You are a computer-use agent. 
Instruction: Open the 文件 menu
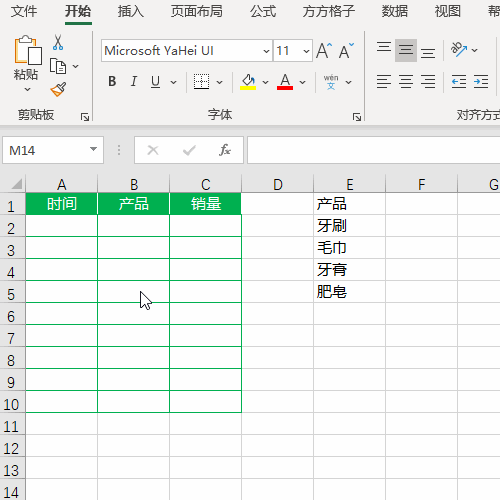point(24,11)
